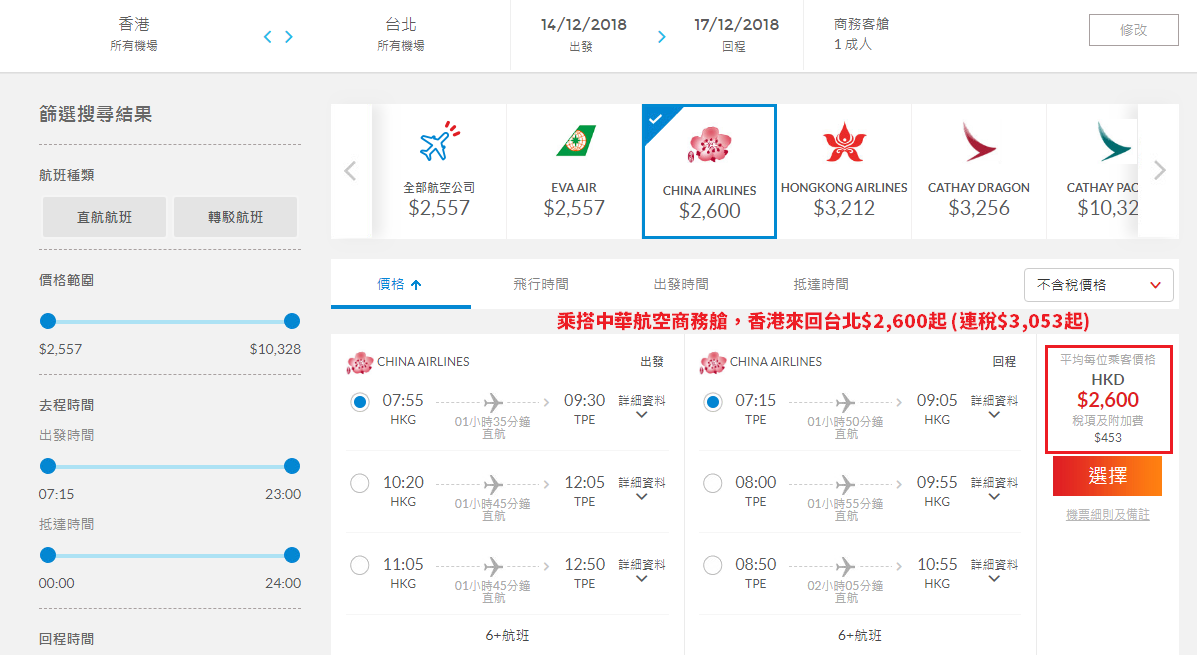Click the 商務客艙 1 成人 cabin selector
Image resolution: width=1197 pixels, height=655 pixels.
861,34
